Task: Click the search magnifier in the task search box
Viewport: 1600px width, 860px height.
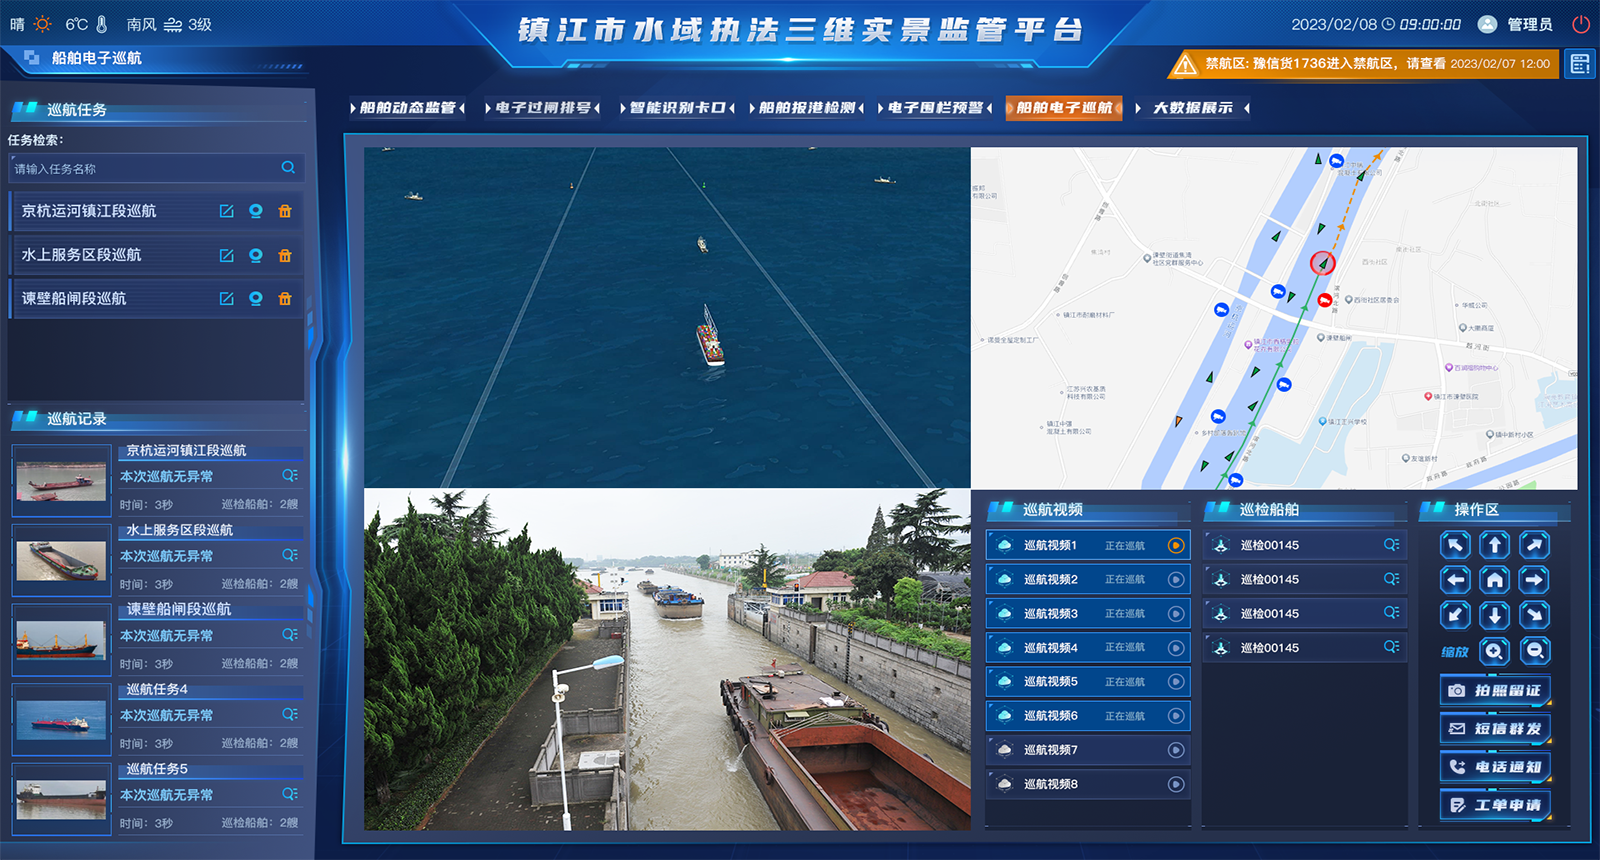Action: tap(288, 168)
